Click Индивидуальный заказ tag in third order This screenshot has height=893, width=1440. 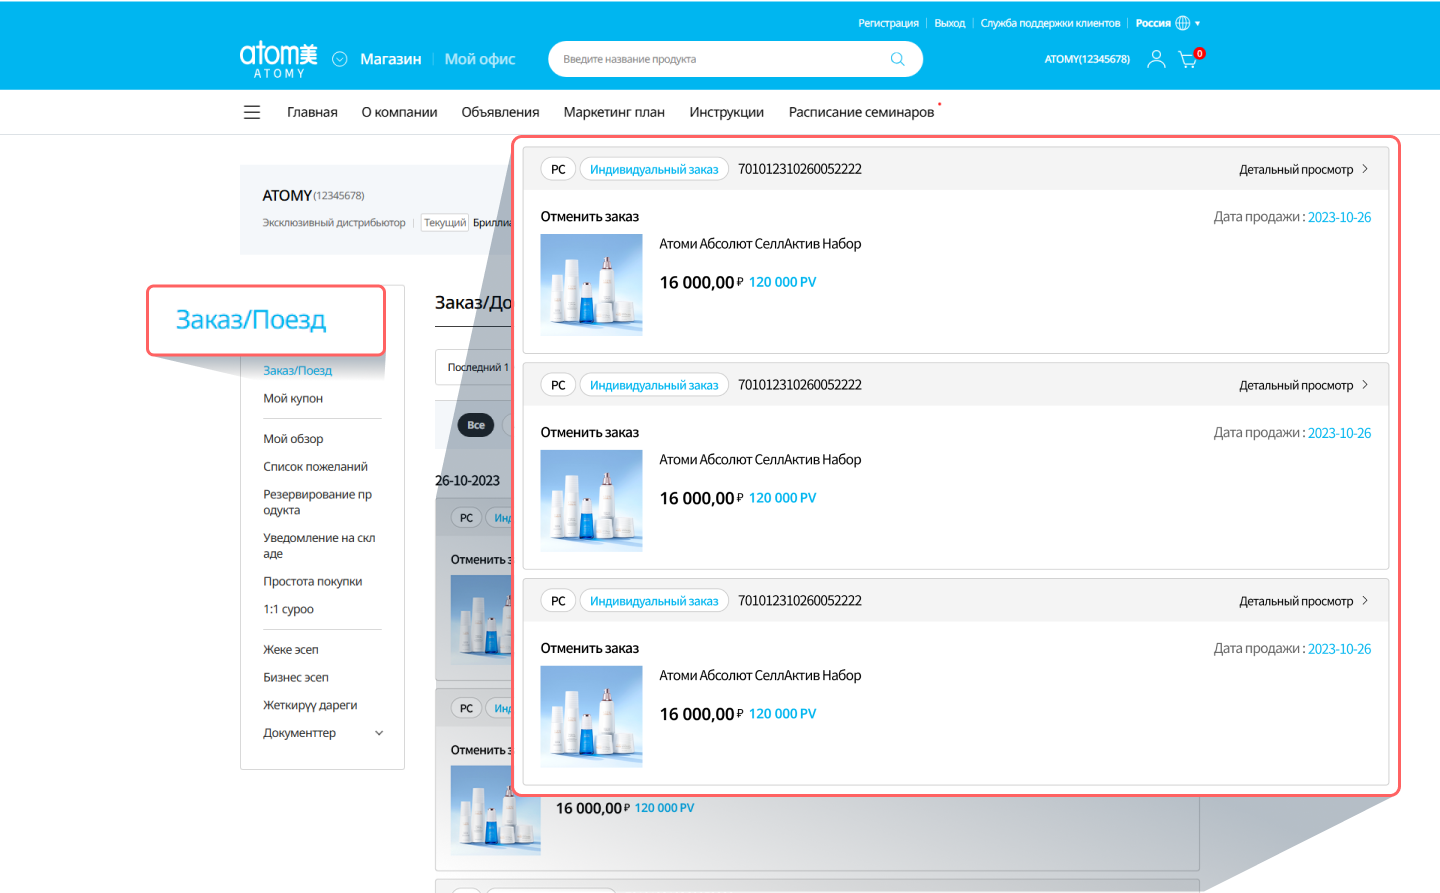654,601
